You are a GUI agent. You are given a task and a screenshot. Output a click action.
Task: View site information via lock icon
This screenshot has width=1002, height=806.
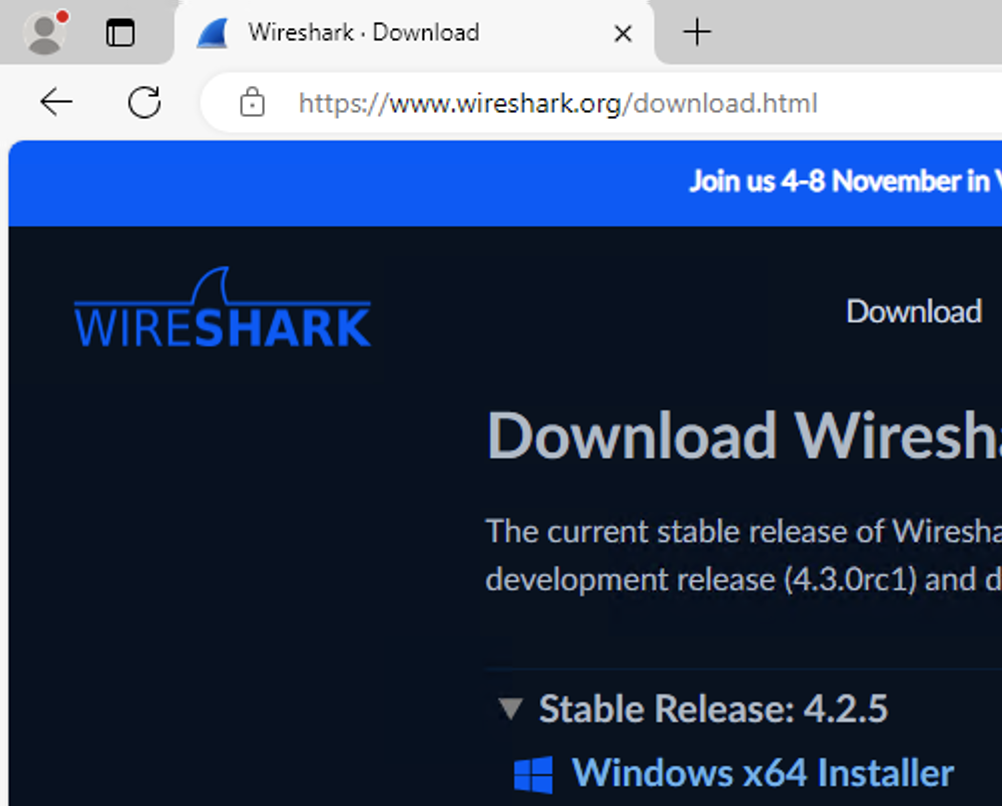(252, 102)
